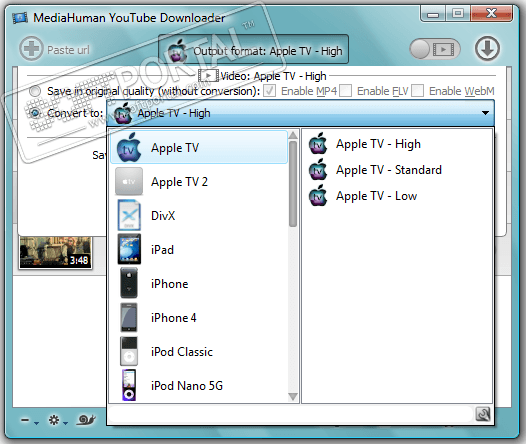Toggle Enable WebM checkbox

pyautogui.click(x=417, y=91)
